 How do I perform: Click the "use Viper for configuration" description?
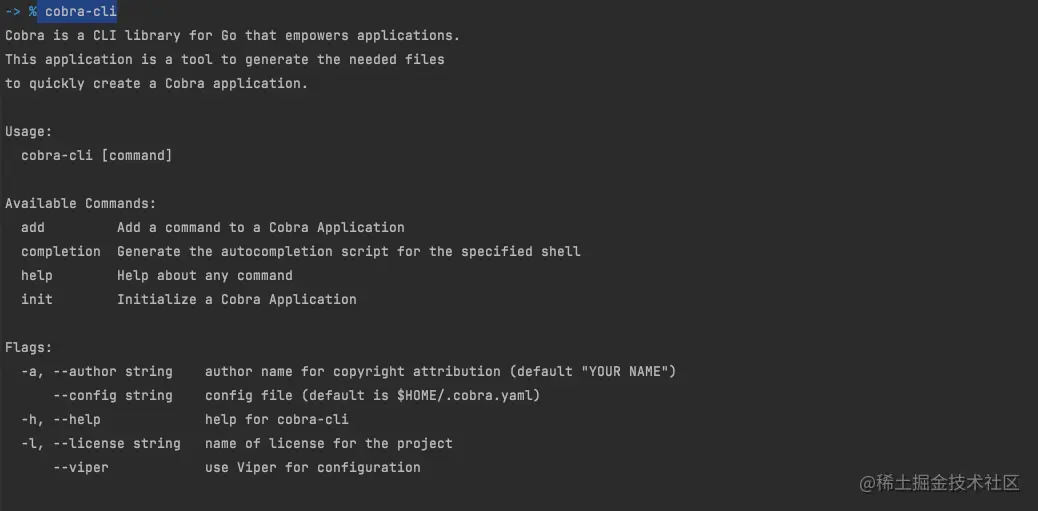click(x=312, y=467)
